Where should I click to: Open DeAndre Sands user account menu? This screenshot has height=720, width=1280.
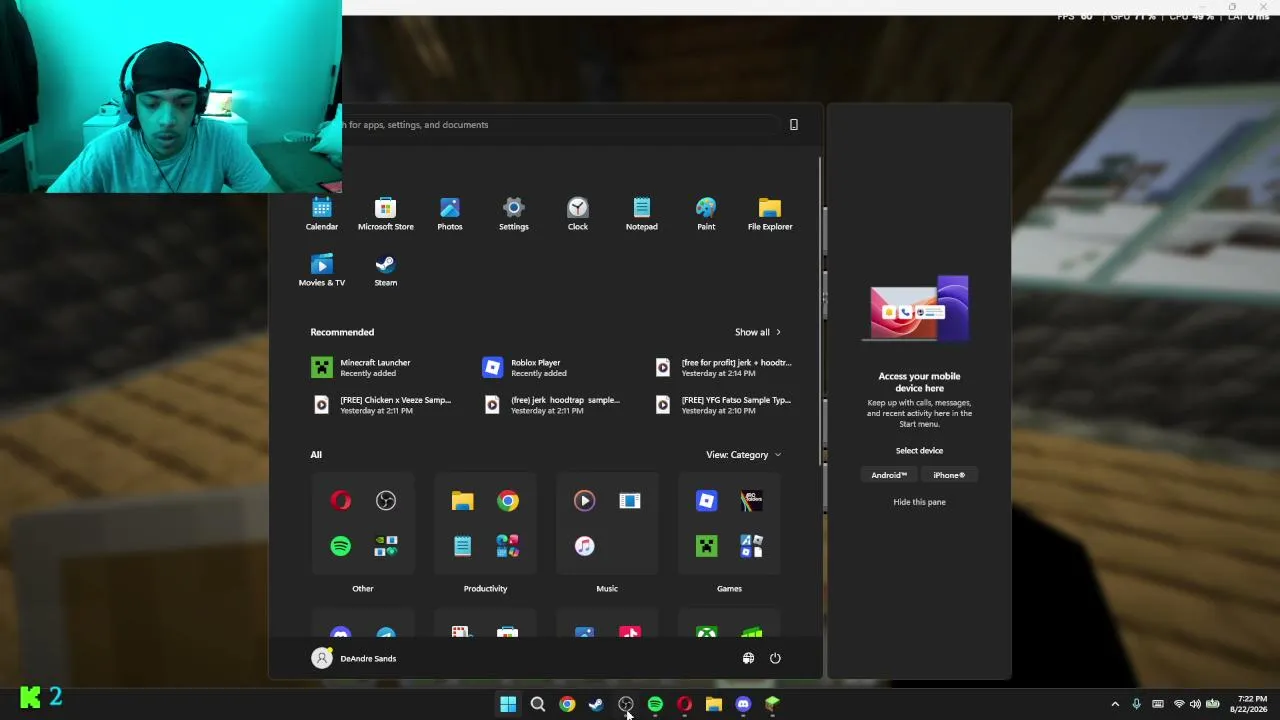click(354, 658)
